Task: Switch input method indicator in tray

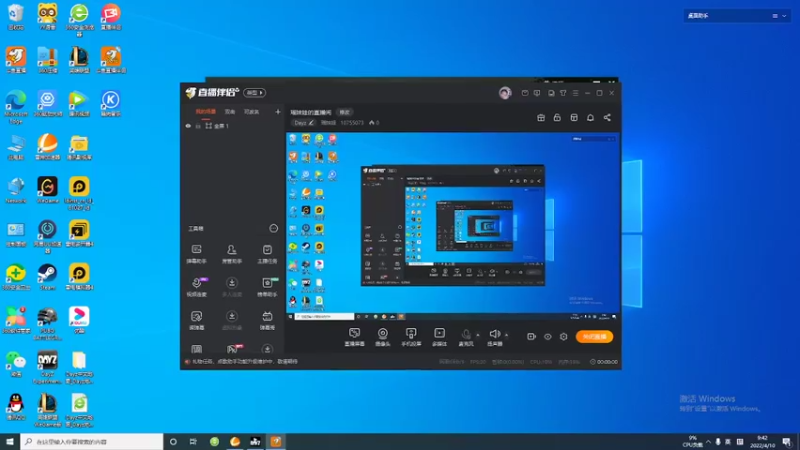Action: click(728, 442)
